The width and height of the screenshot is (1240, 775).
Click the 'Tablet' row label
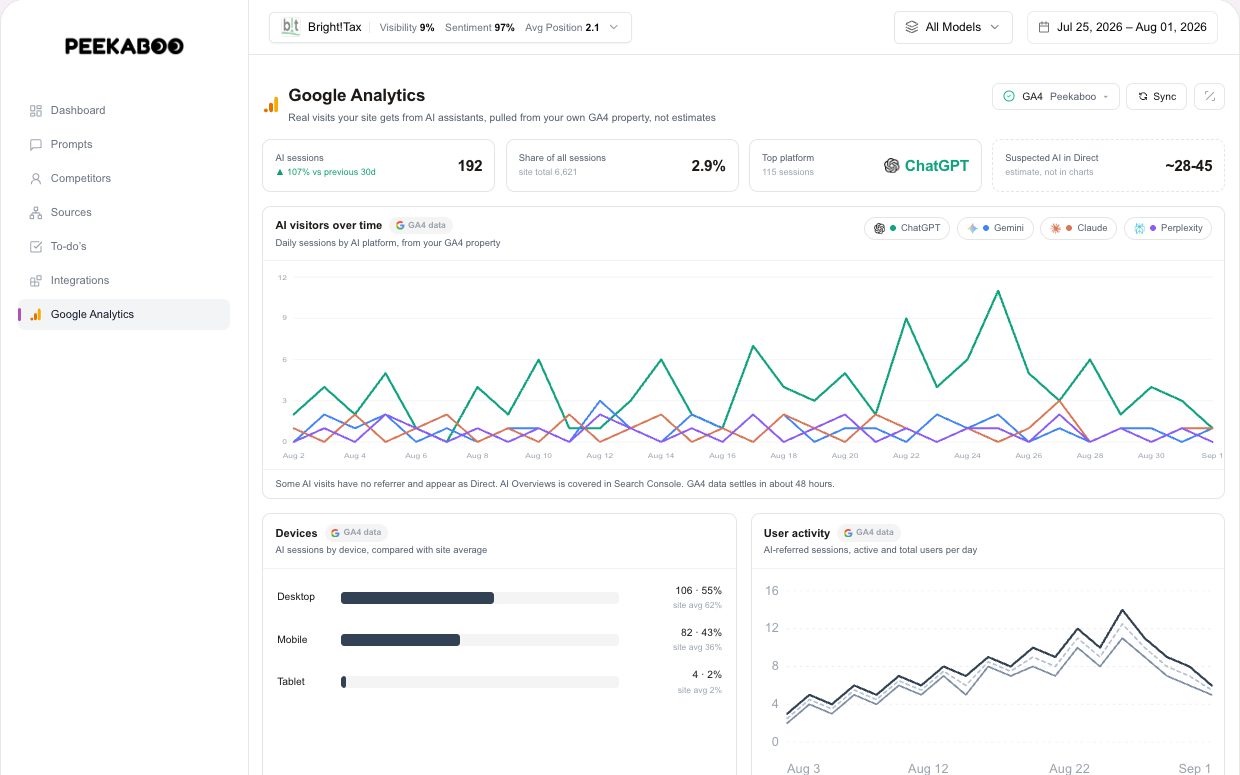pos(291,682)
